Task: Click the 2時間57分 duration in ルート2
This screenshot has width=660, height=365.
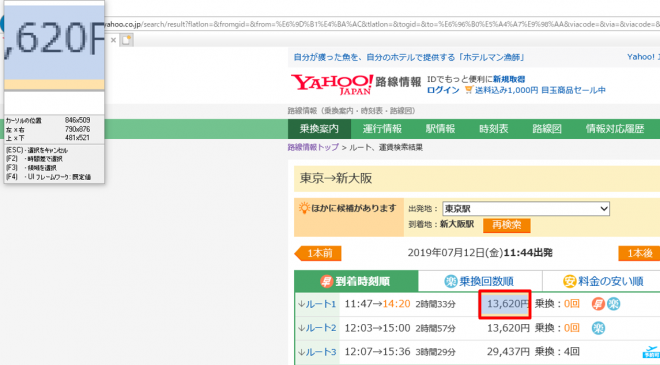Action: click(435, 328)
